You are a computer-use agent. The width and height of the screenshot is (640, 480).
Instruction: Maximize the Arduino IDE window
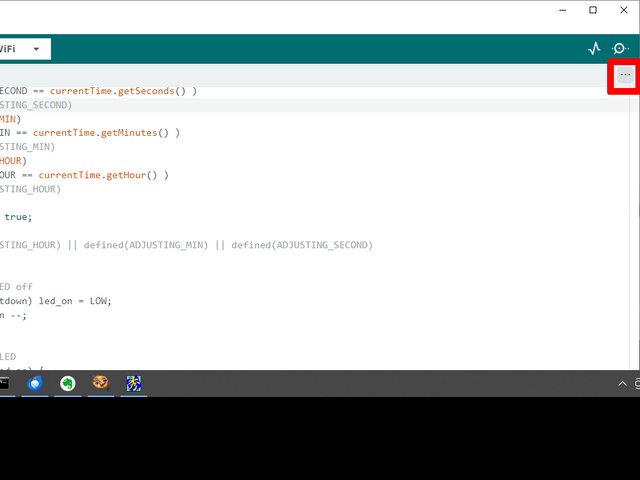(x=593, y=10)
